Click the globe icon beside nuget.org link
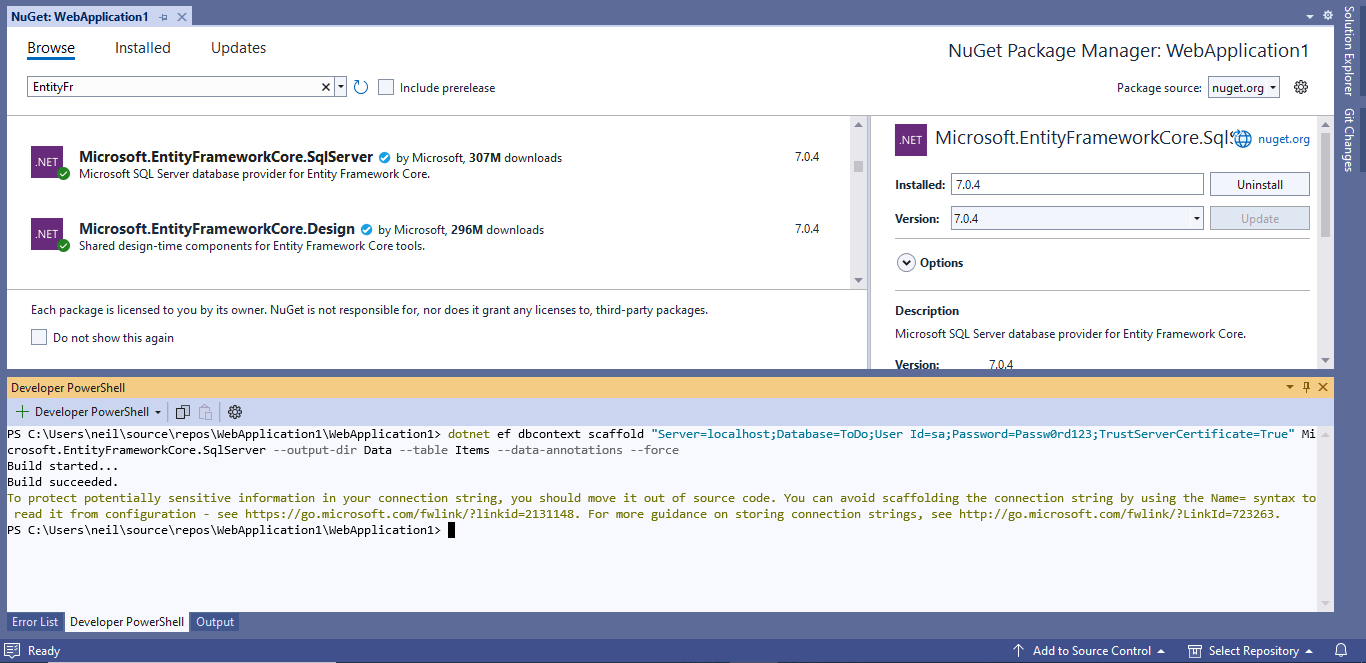 pos(1242,139)
